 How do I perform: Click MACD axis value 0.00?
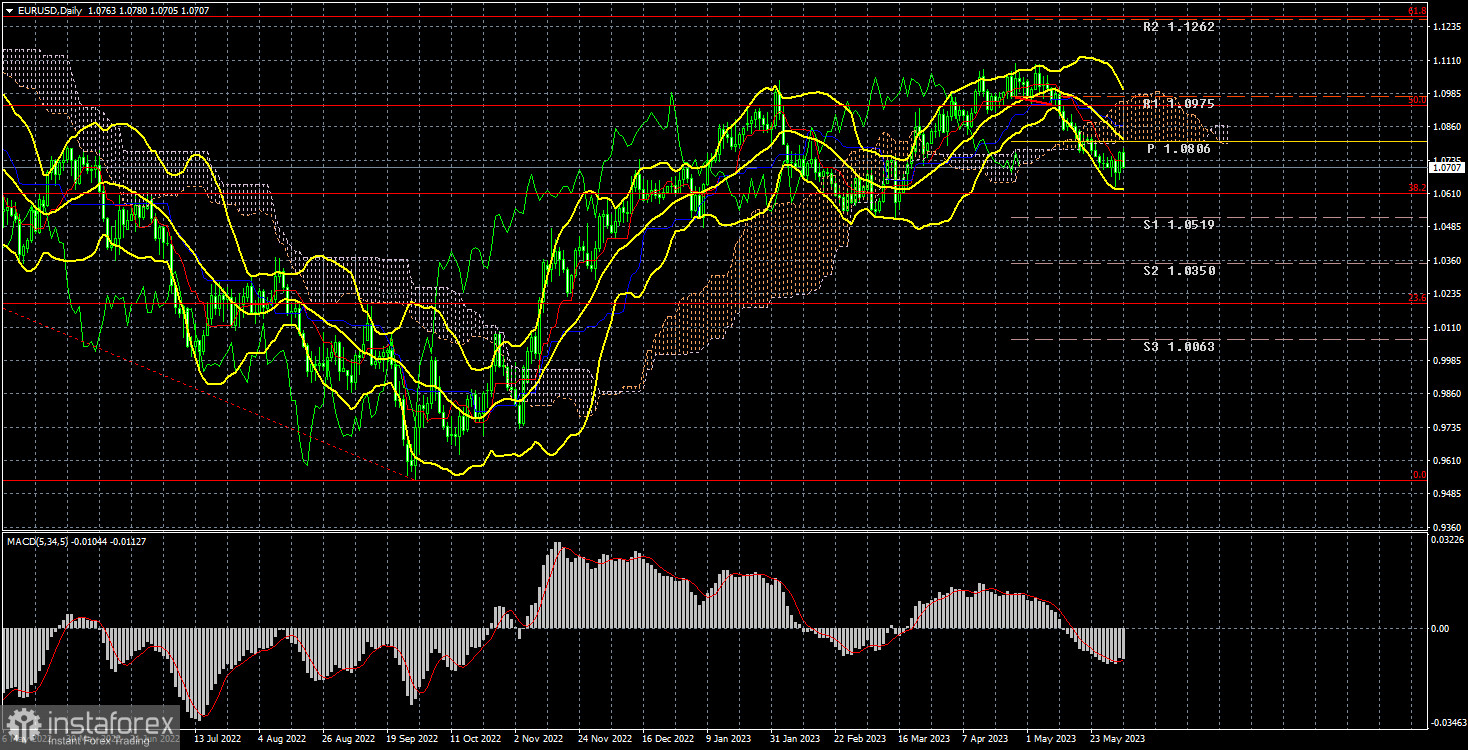[x=1440, y=628]
